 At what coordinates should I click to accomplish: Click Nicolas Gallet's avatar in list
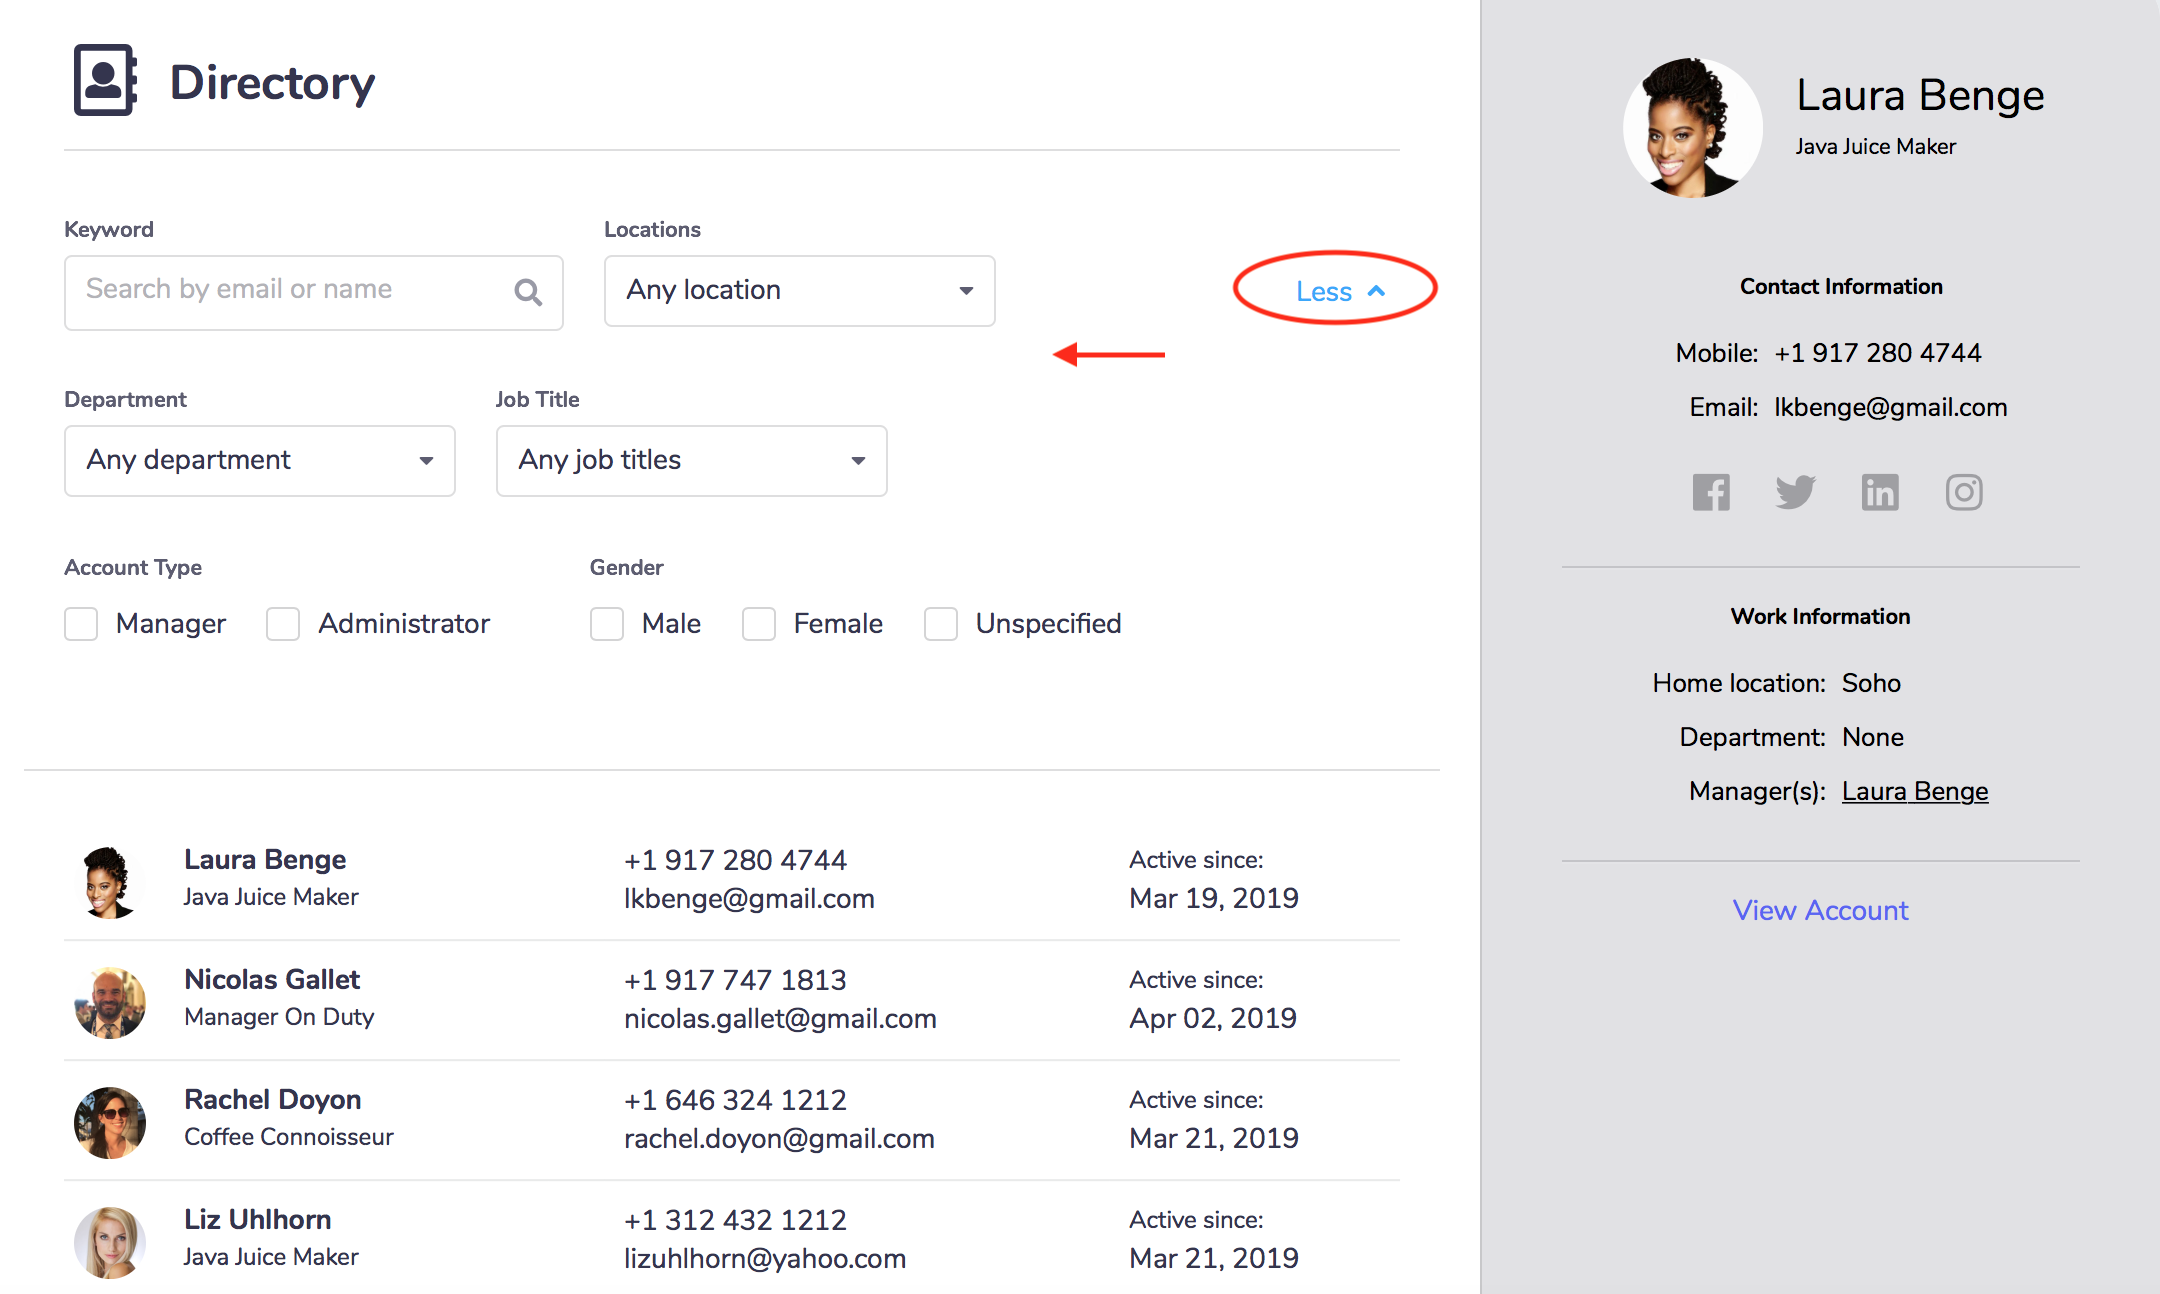click(110, 1001)
